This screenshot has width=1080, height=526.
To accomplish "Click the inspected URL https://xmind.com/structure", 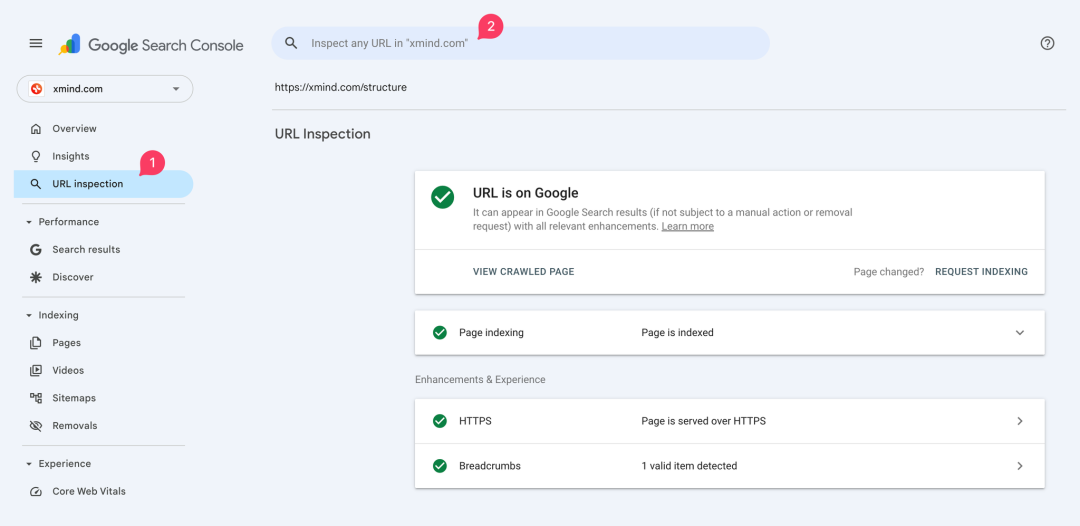I will coord(341,87).
